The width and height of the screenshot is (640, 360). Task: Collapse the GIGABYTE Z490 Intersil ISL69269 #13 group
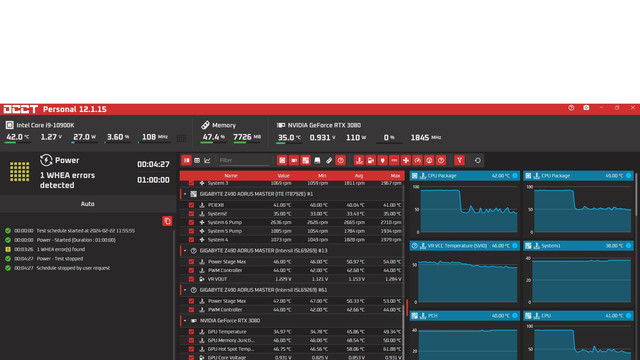point(185,251)
